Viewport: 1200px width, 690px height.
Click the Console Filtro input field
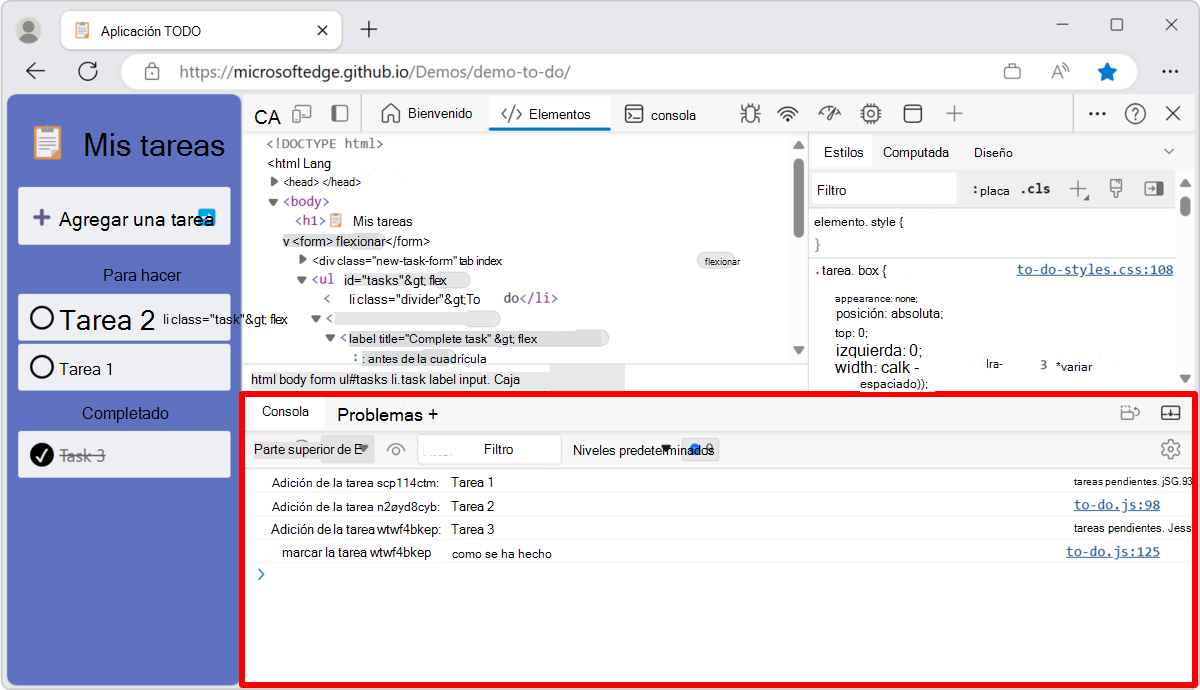[489, 450]
